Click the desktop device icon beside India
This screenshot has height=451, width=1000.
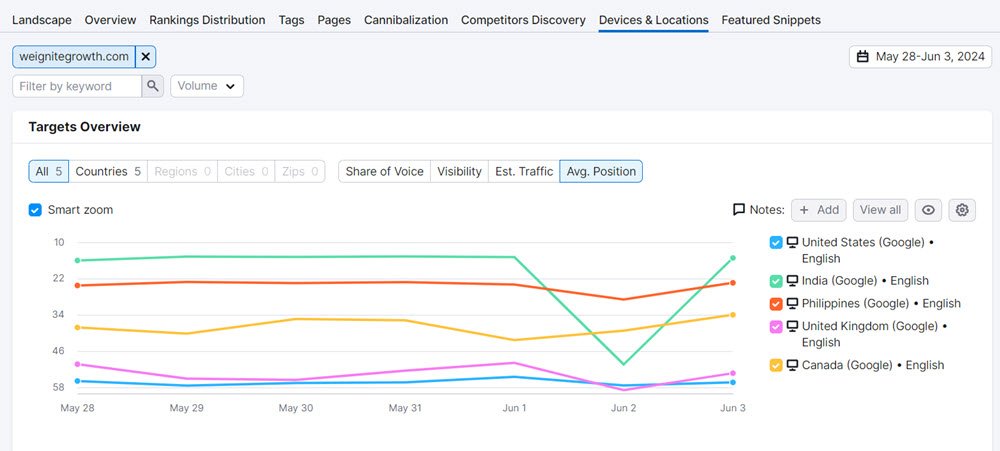pyautogui.click(x=792, y=281)
